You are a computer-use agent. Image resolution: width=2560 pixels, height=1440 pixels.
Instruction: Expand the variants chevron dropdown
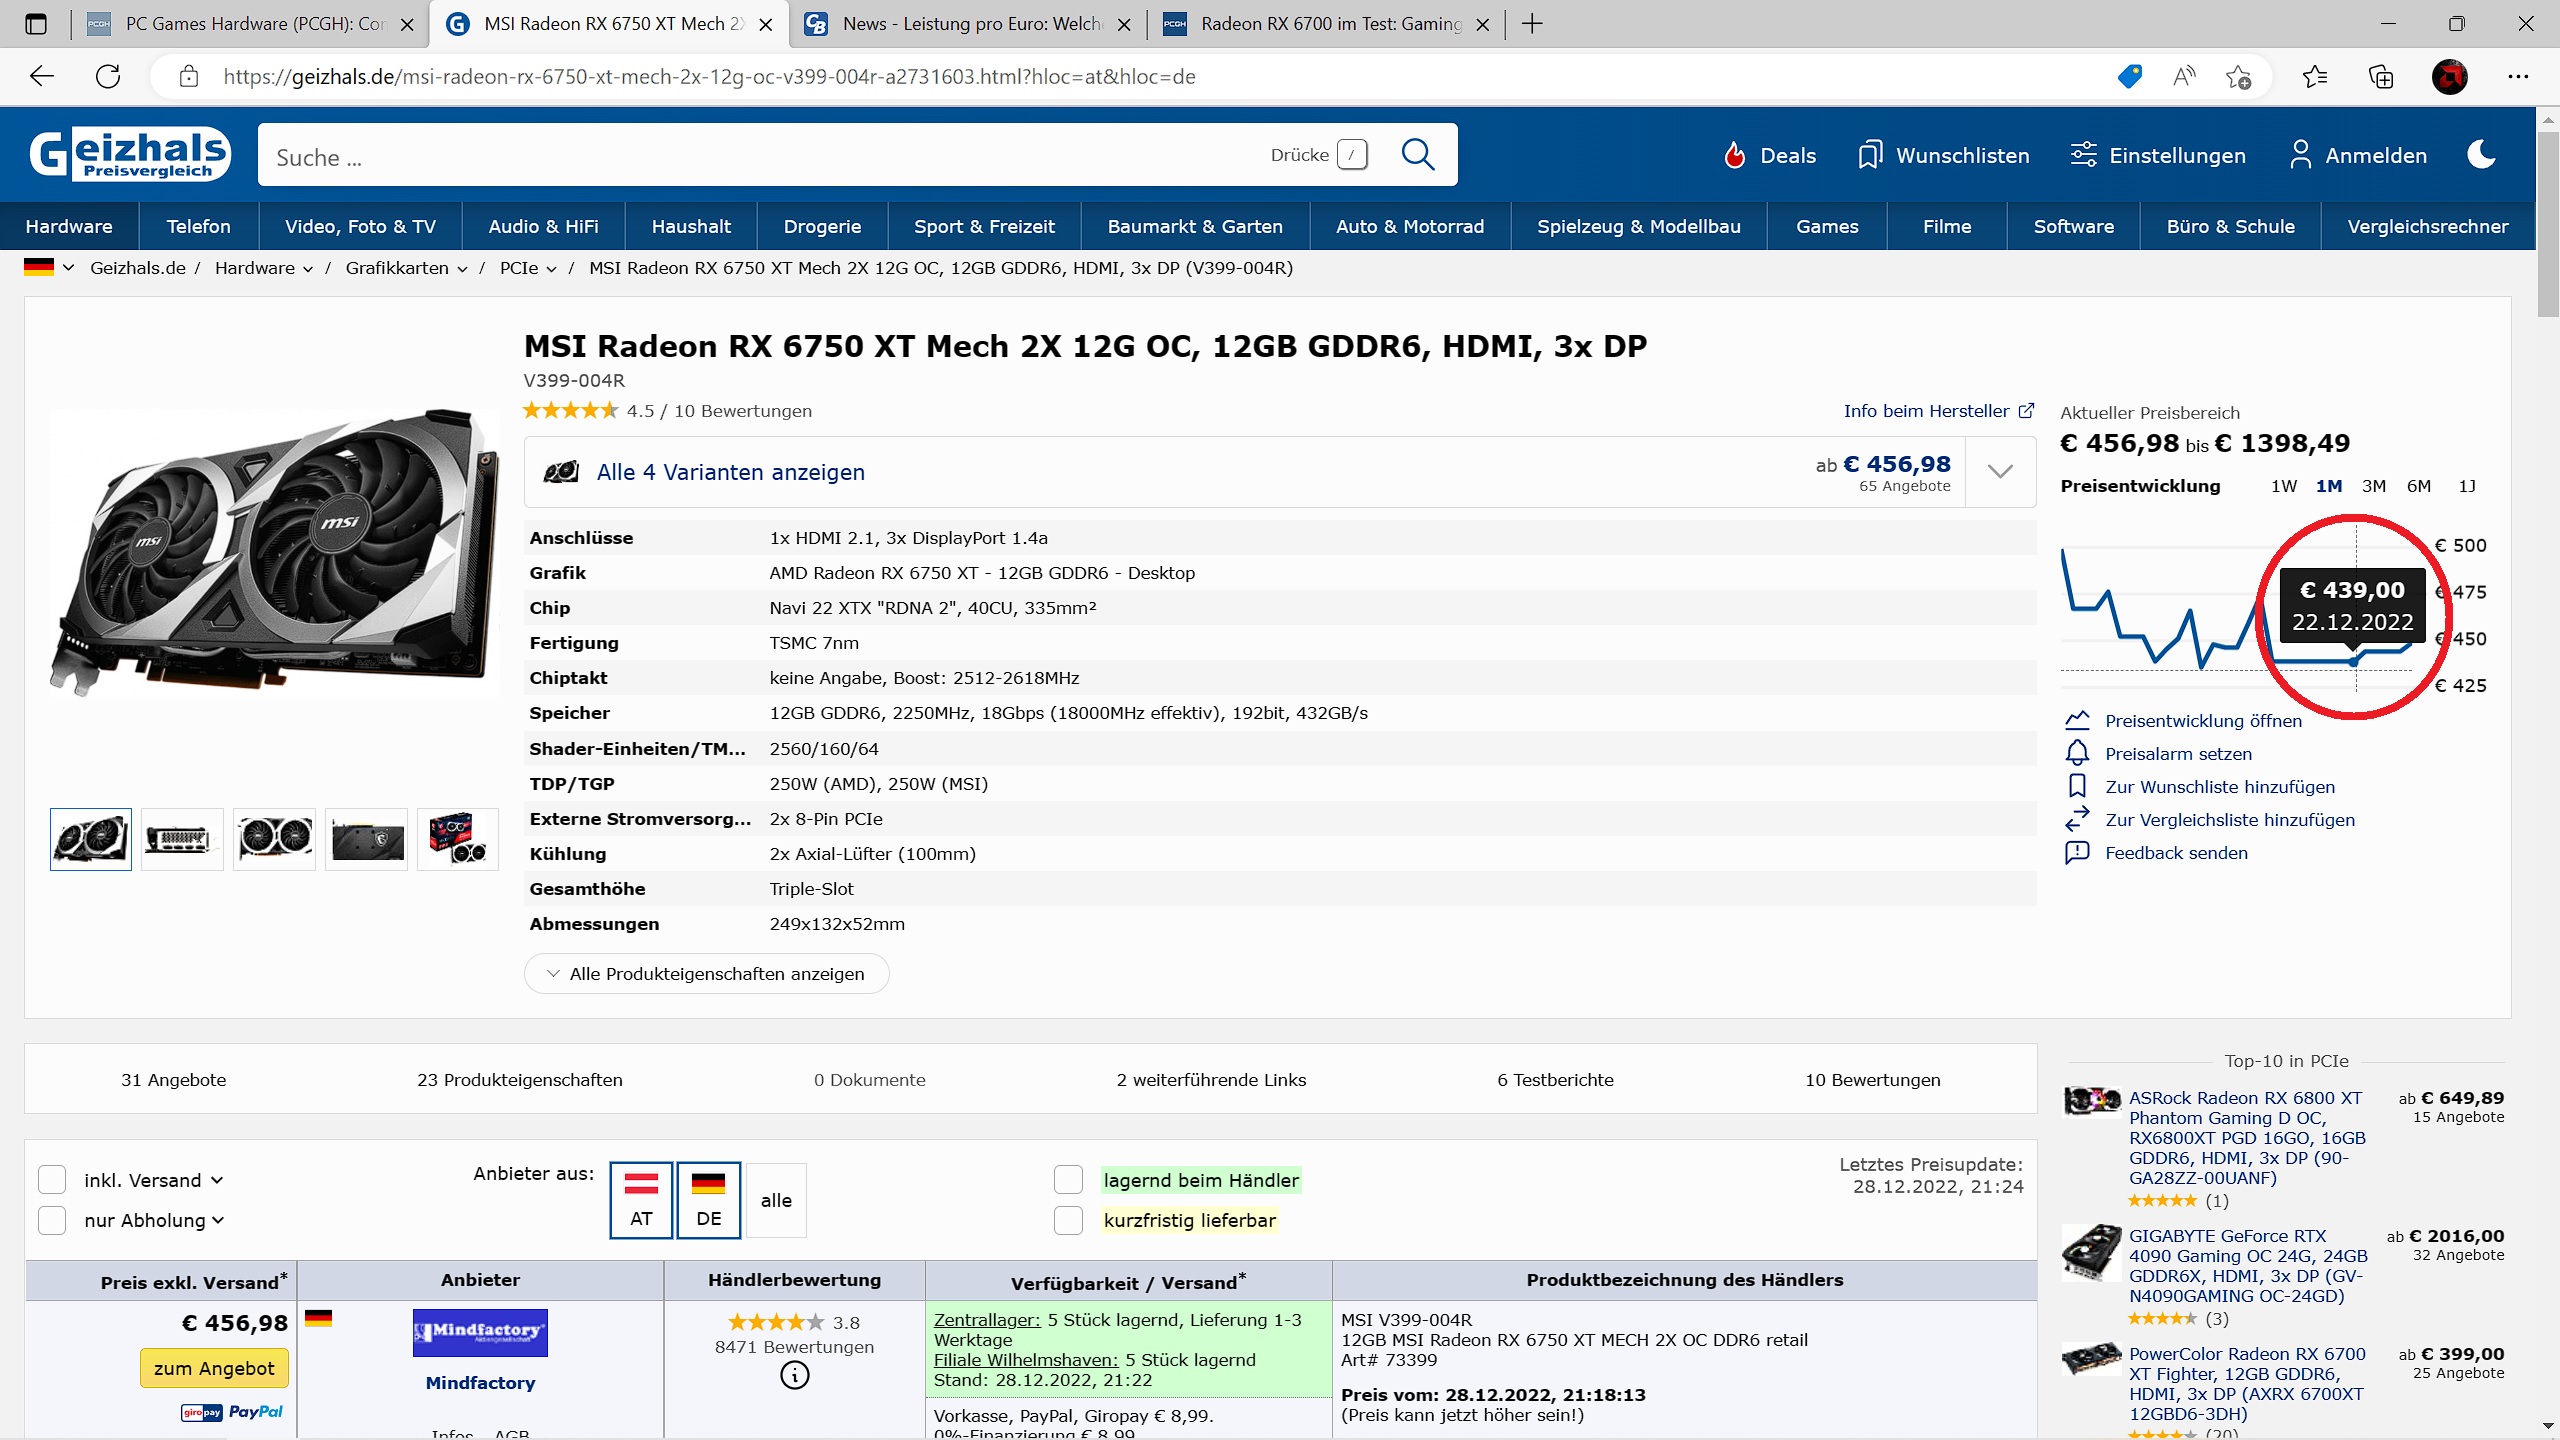(x=2000, y=472)
